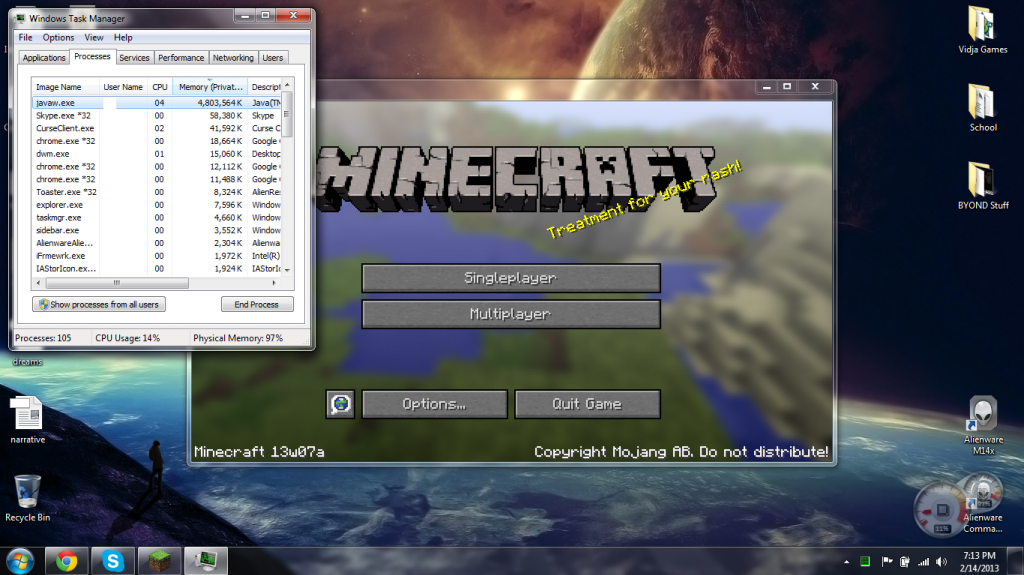Open the File menu in Task Manager

coord(25,37)
